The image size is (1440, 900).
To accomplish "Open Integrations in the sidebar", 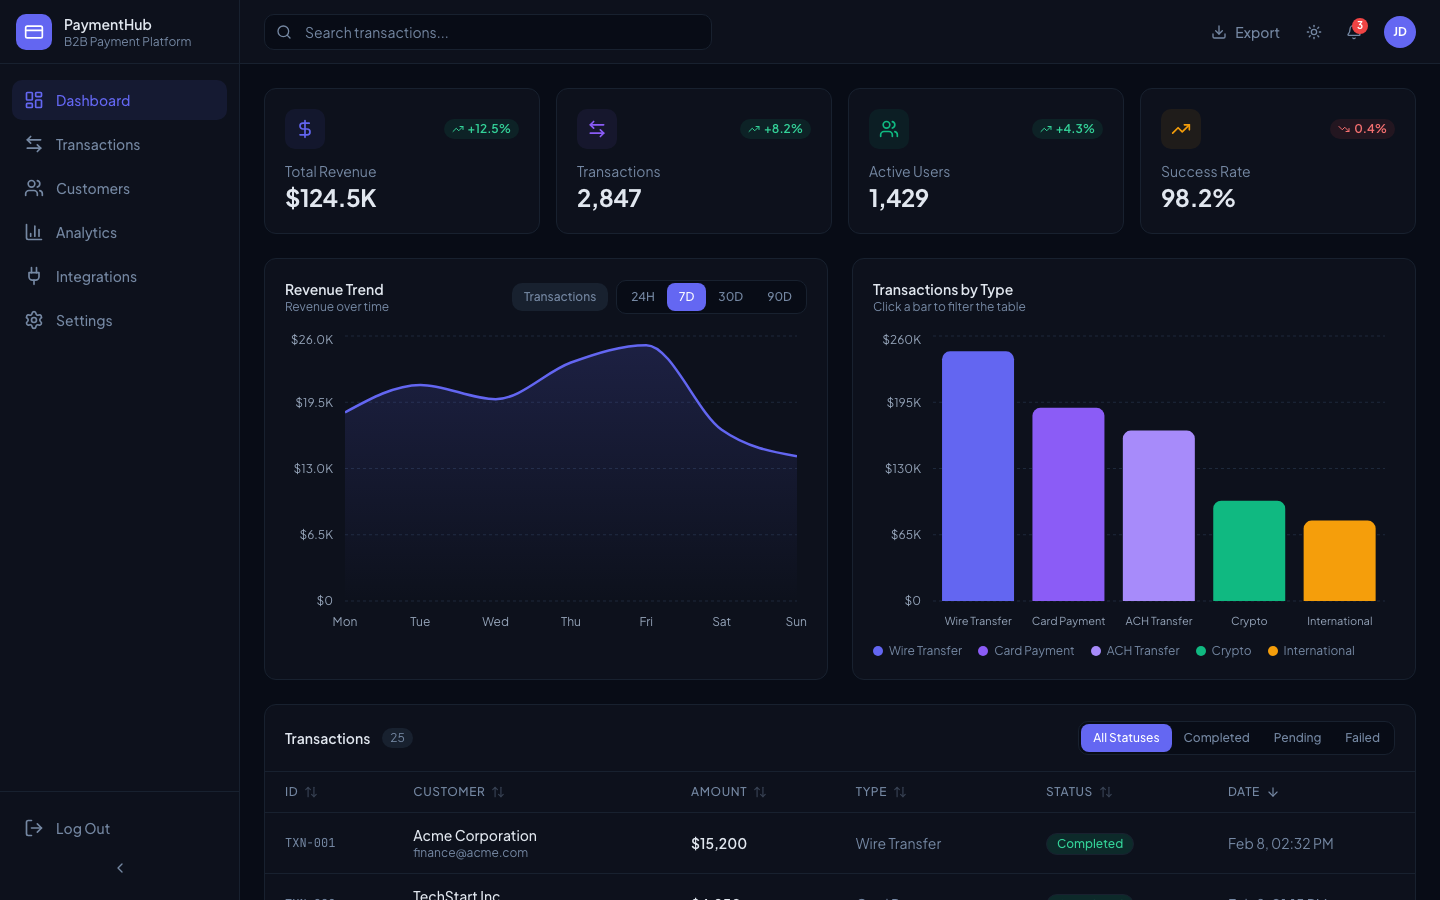I will [x=120, y=276].
